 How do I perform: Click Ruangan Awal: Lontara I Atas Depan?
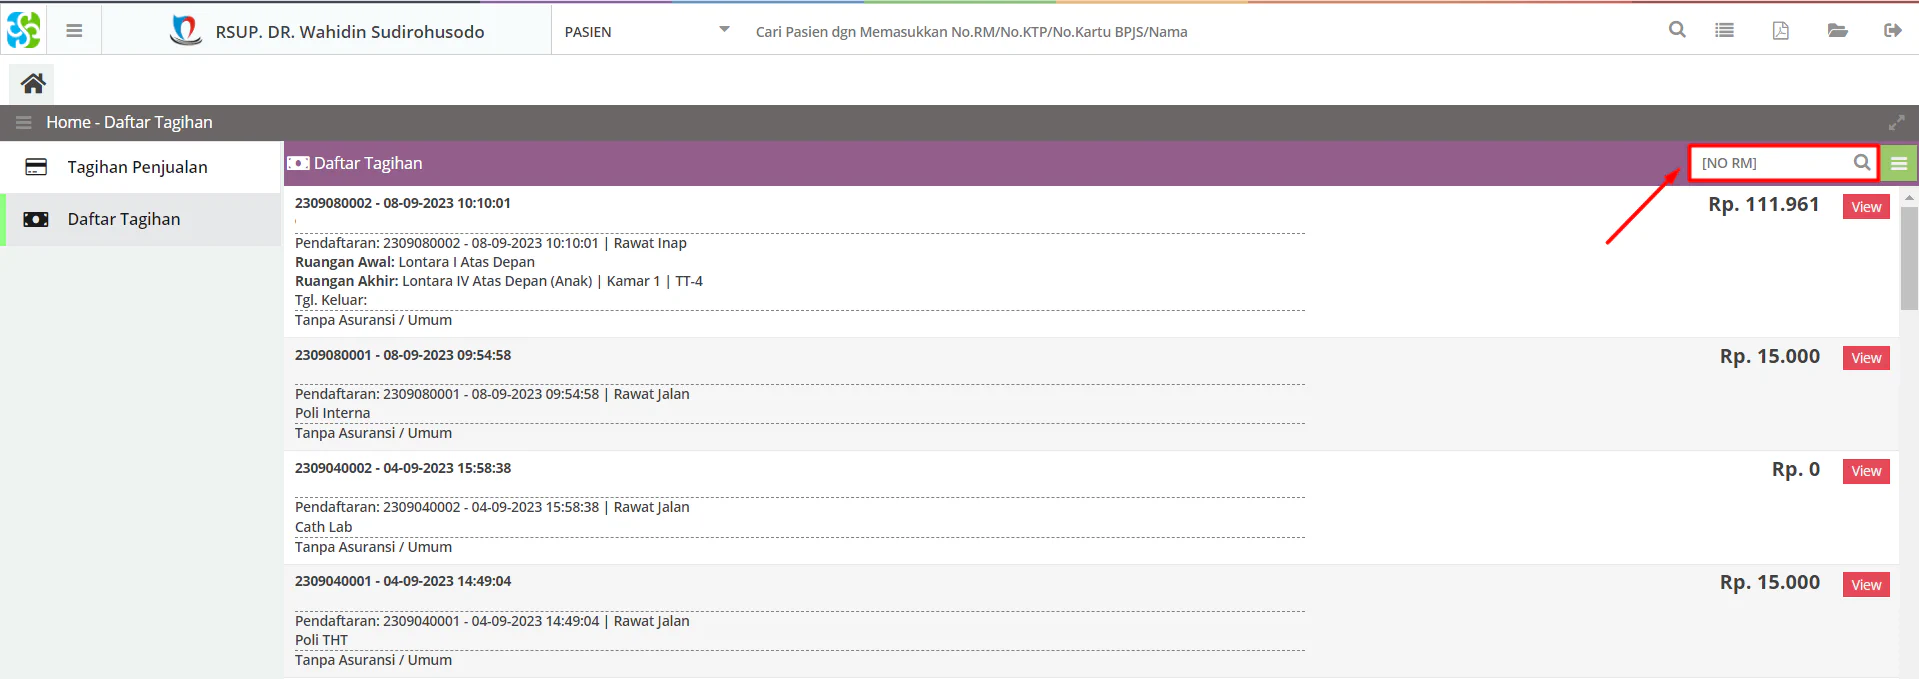coord(415,262)
